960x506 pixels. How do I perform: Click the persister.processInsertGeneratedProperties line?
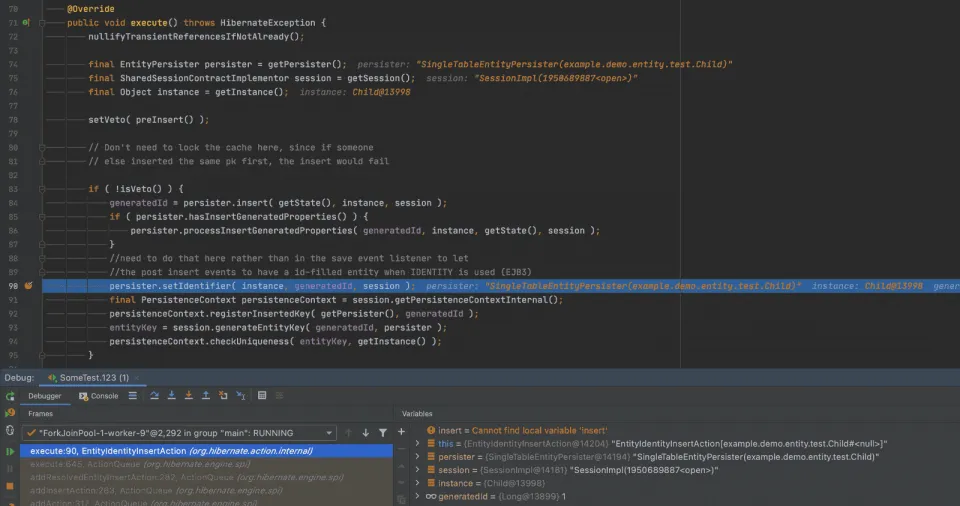366,231
